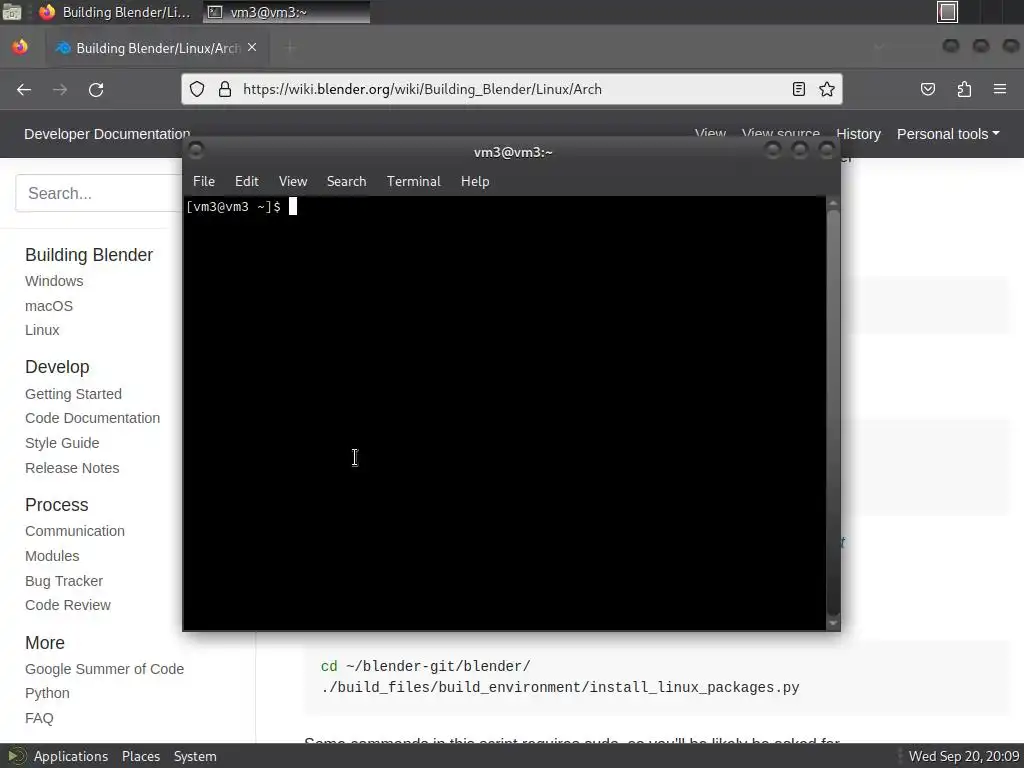Click the Applications menu logo icon
The width and height of the screenshot is (1024, 768).
[x=16, y=756]
